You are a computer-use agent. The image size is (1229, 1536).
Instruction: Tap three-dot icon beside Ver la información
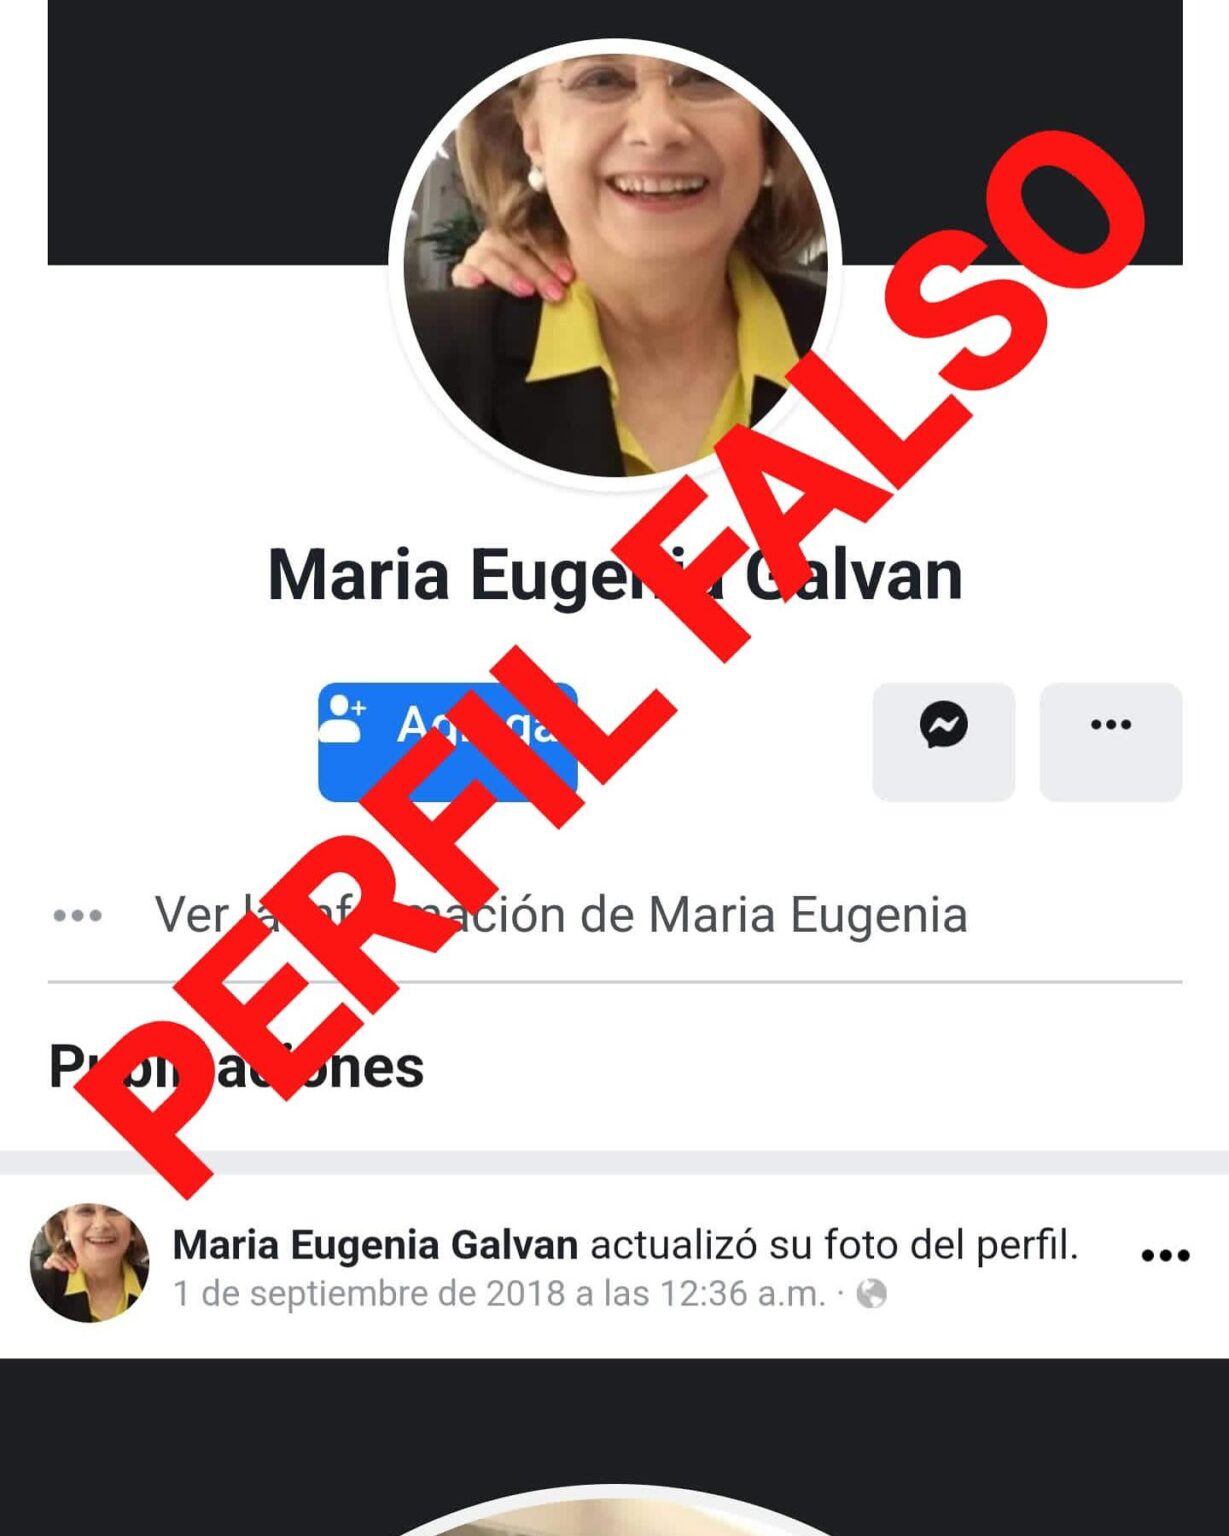[78, 915]
